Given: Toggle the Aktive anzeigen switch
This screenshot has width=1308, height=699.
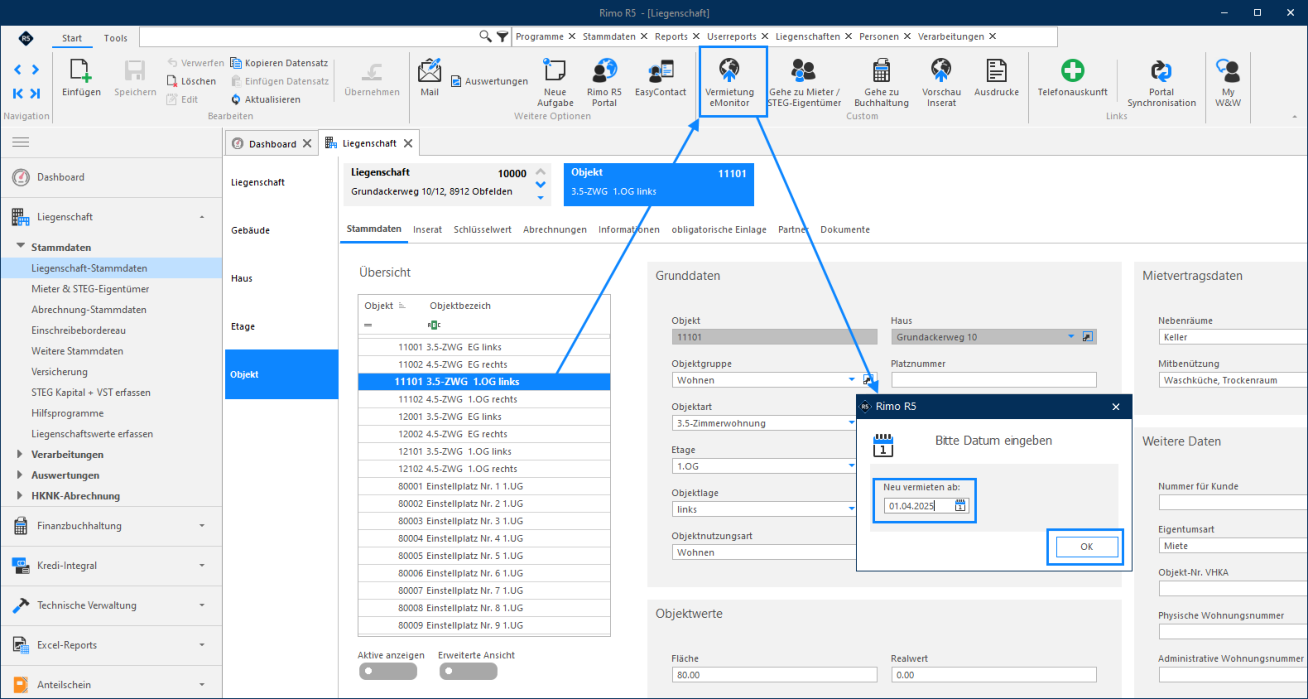Looking at the screenshot, I should click(x=388, y=671).
